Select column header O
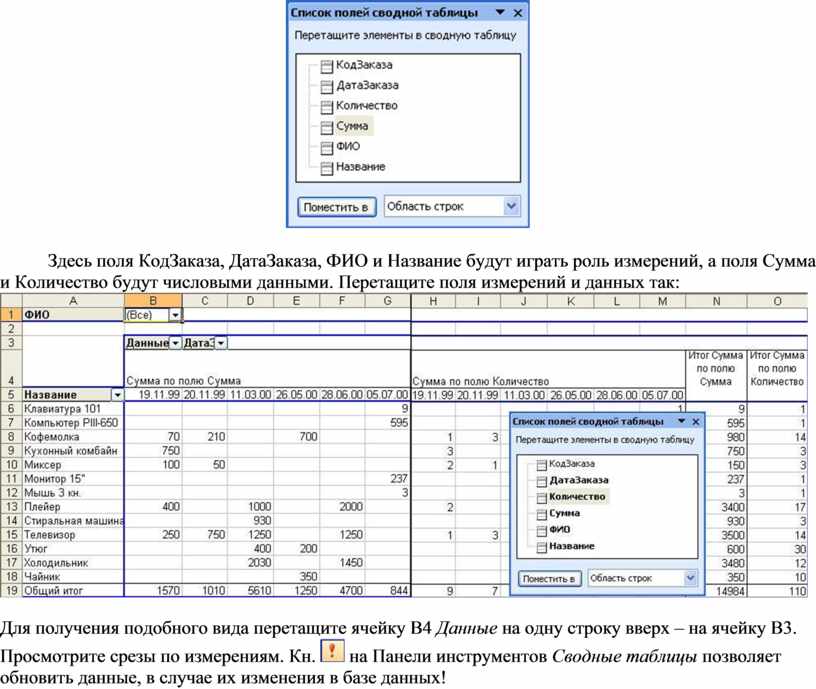Image resolution: width=816 pixels, height=689 pixels. [777, 301]
